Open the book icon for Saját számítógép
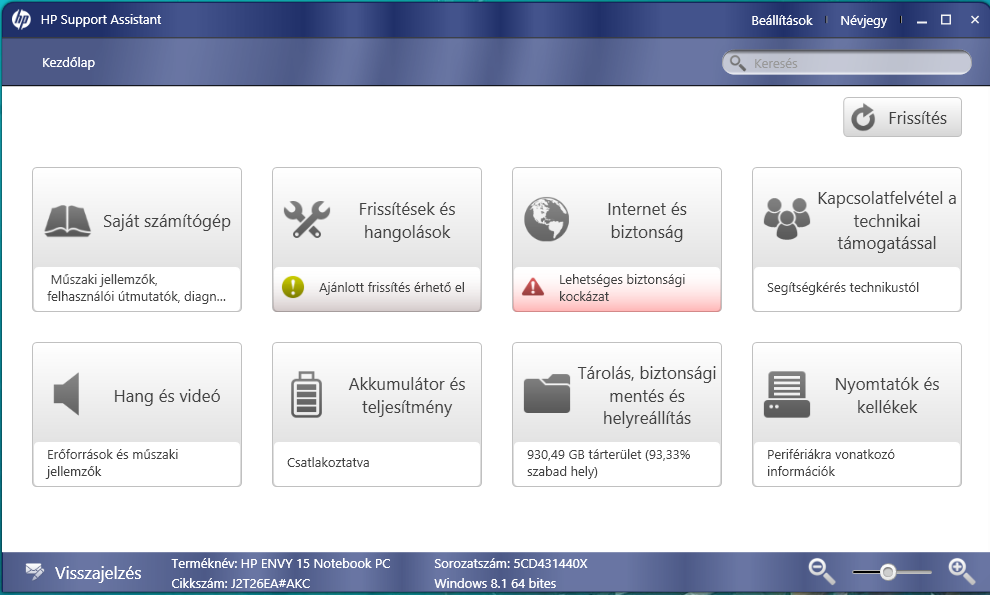This screenshot has height=595, width=990. click(x=68, y=220)
